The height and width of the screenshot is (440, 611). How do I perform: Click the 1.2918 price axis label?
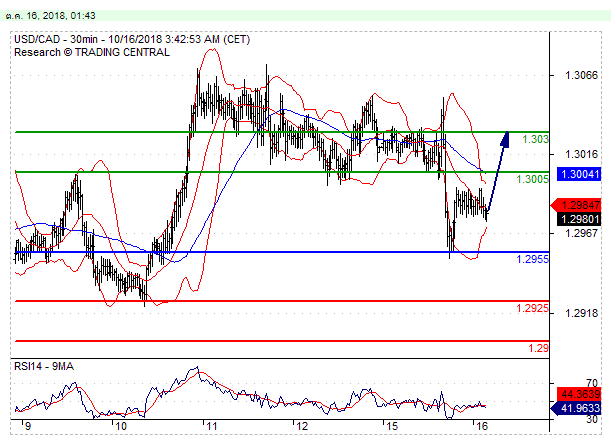(x=581, y=313)
